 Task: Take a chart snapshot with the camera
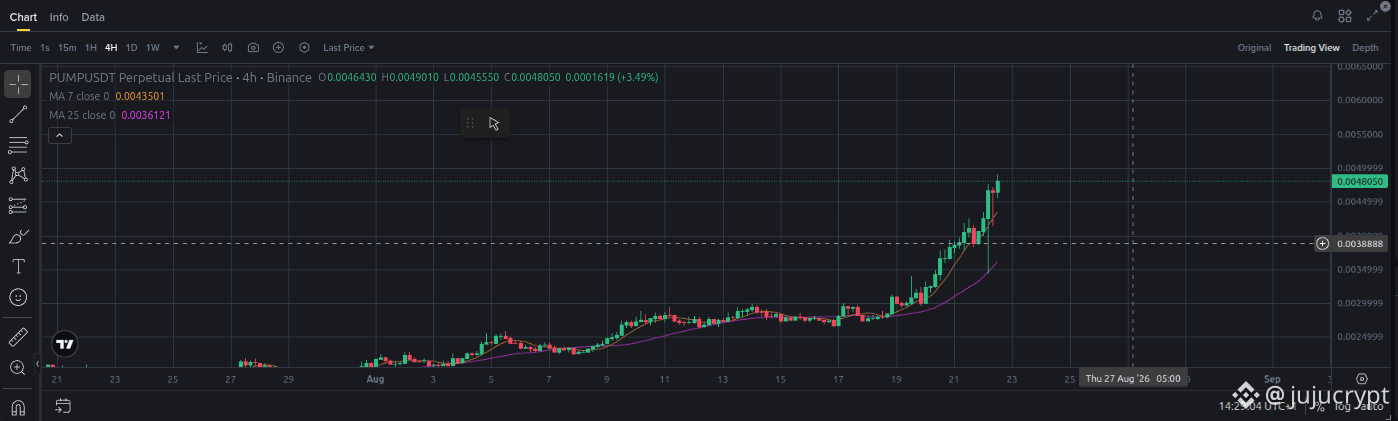point(253,47)
